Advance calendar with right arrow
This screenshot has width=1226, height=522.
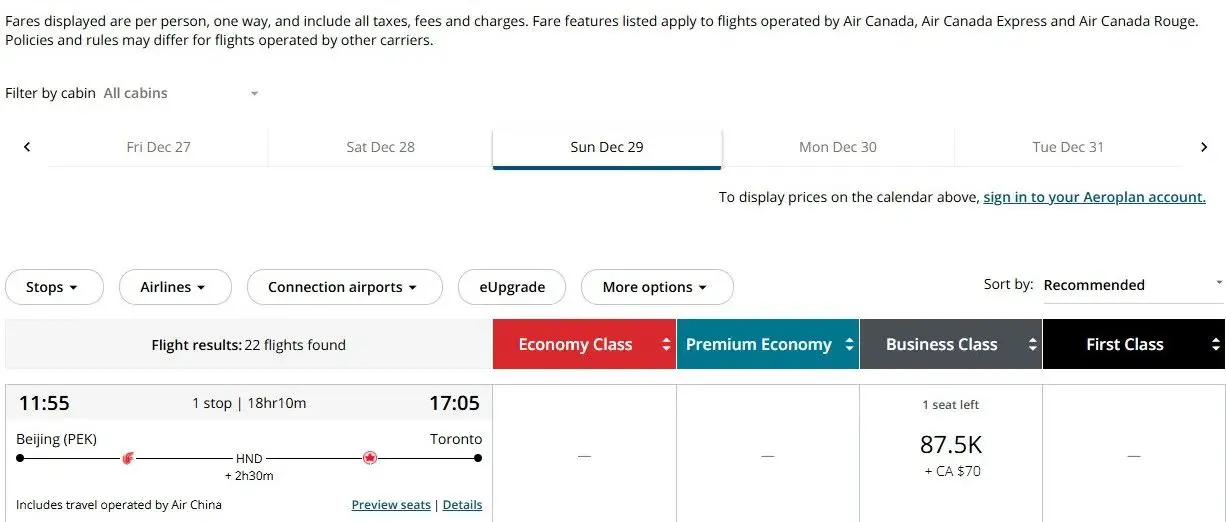coord(1204,147)
